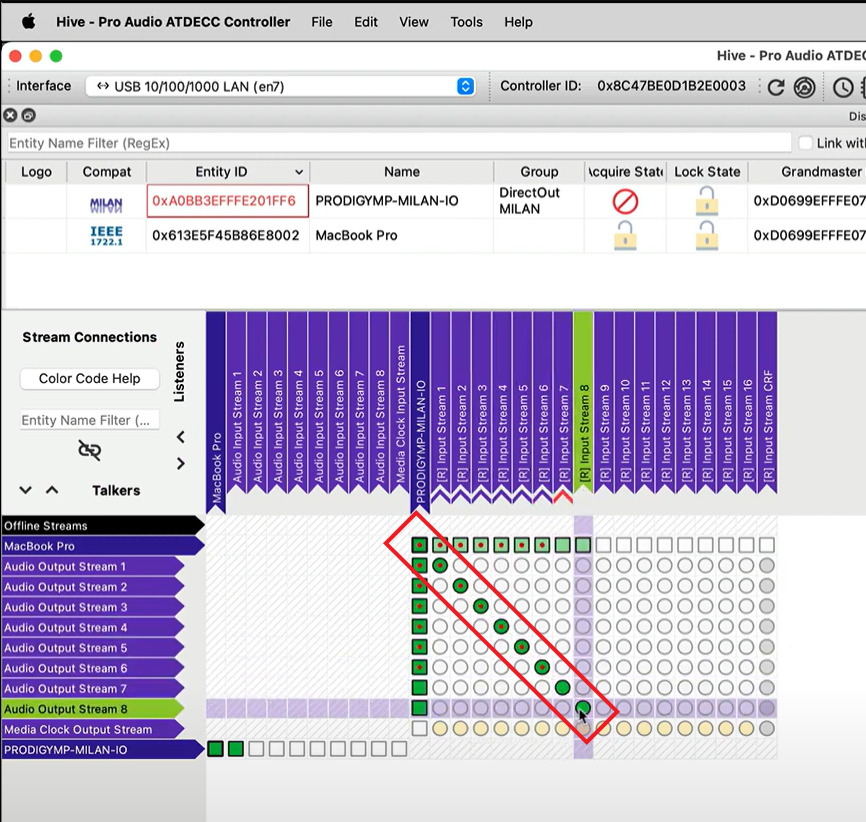Viewport: 866px width, 822px height.
Task: Toggle connection Output Stream 7 to Input Stream 7
Action: [x=562, y=688]
